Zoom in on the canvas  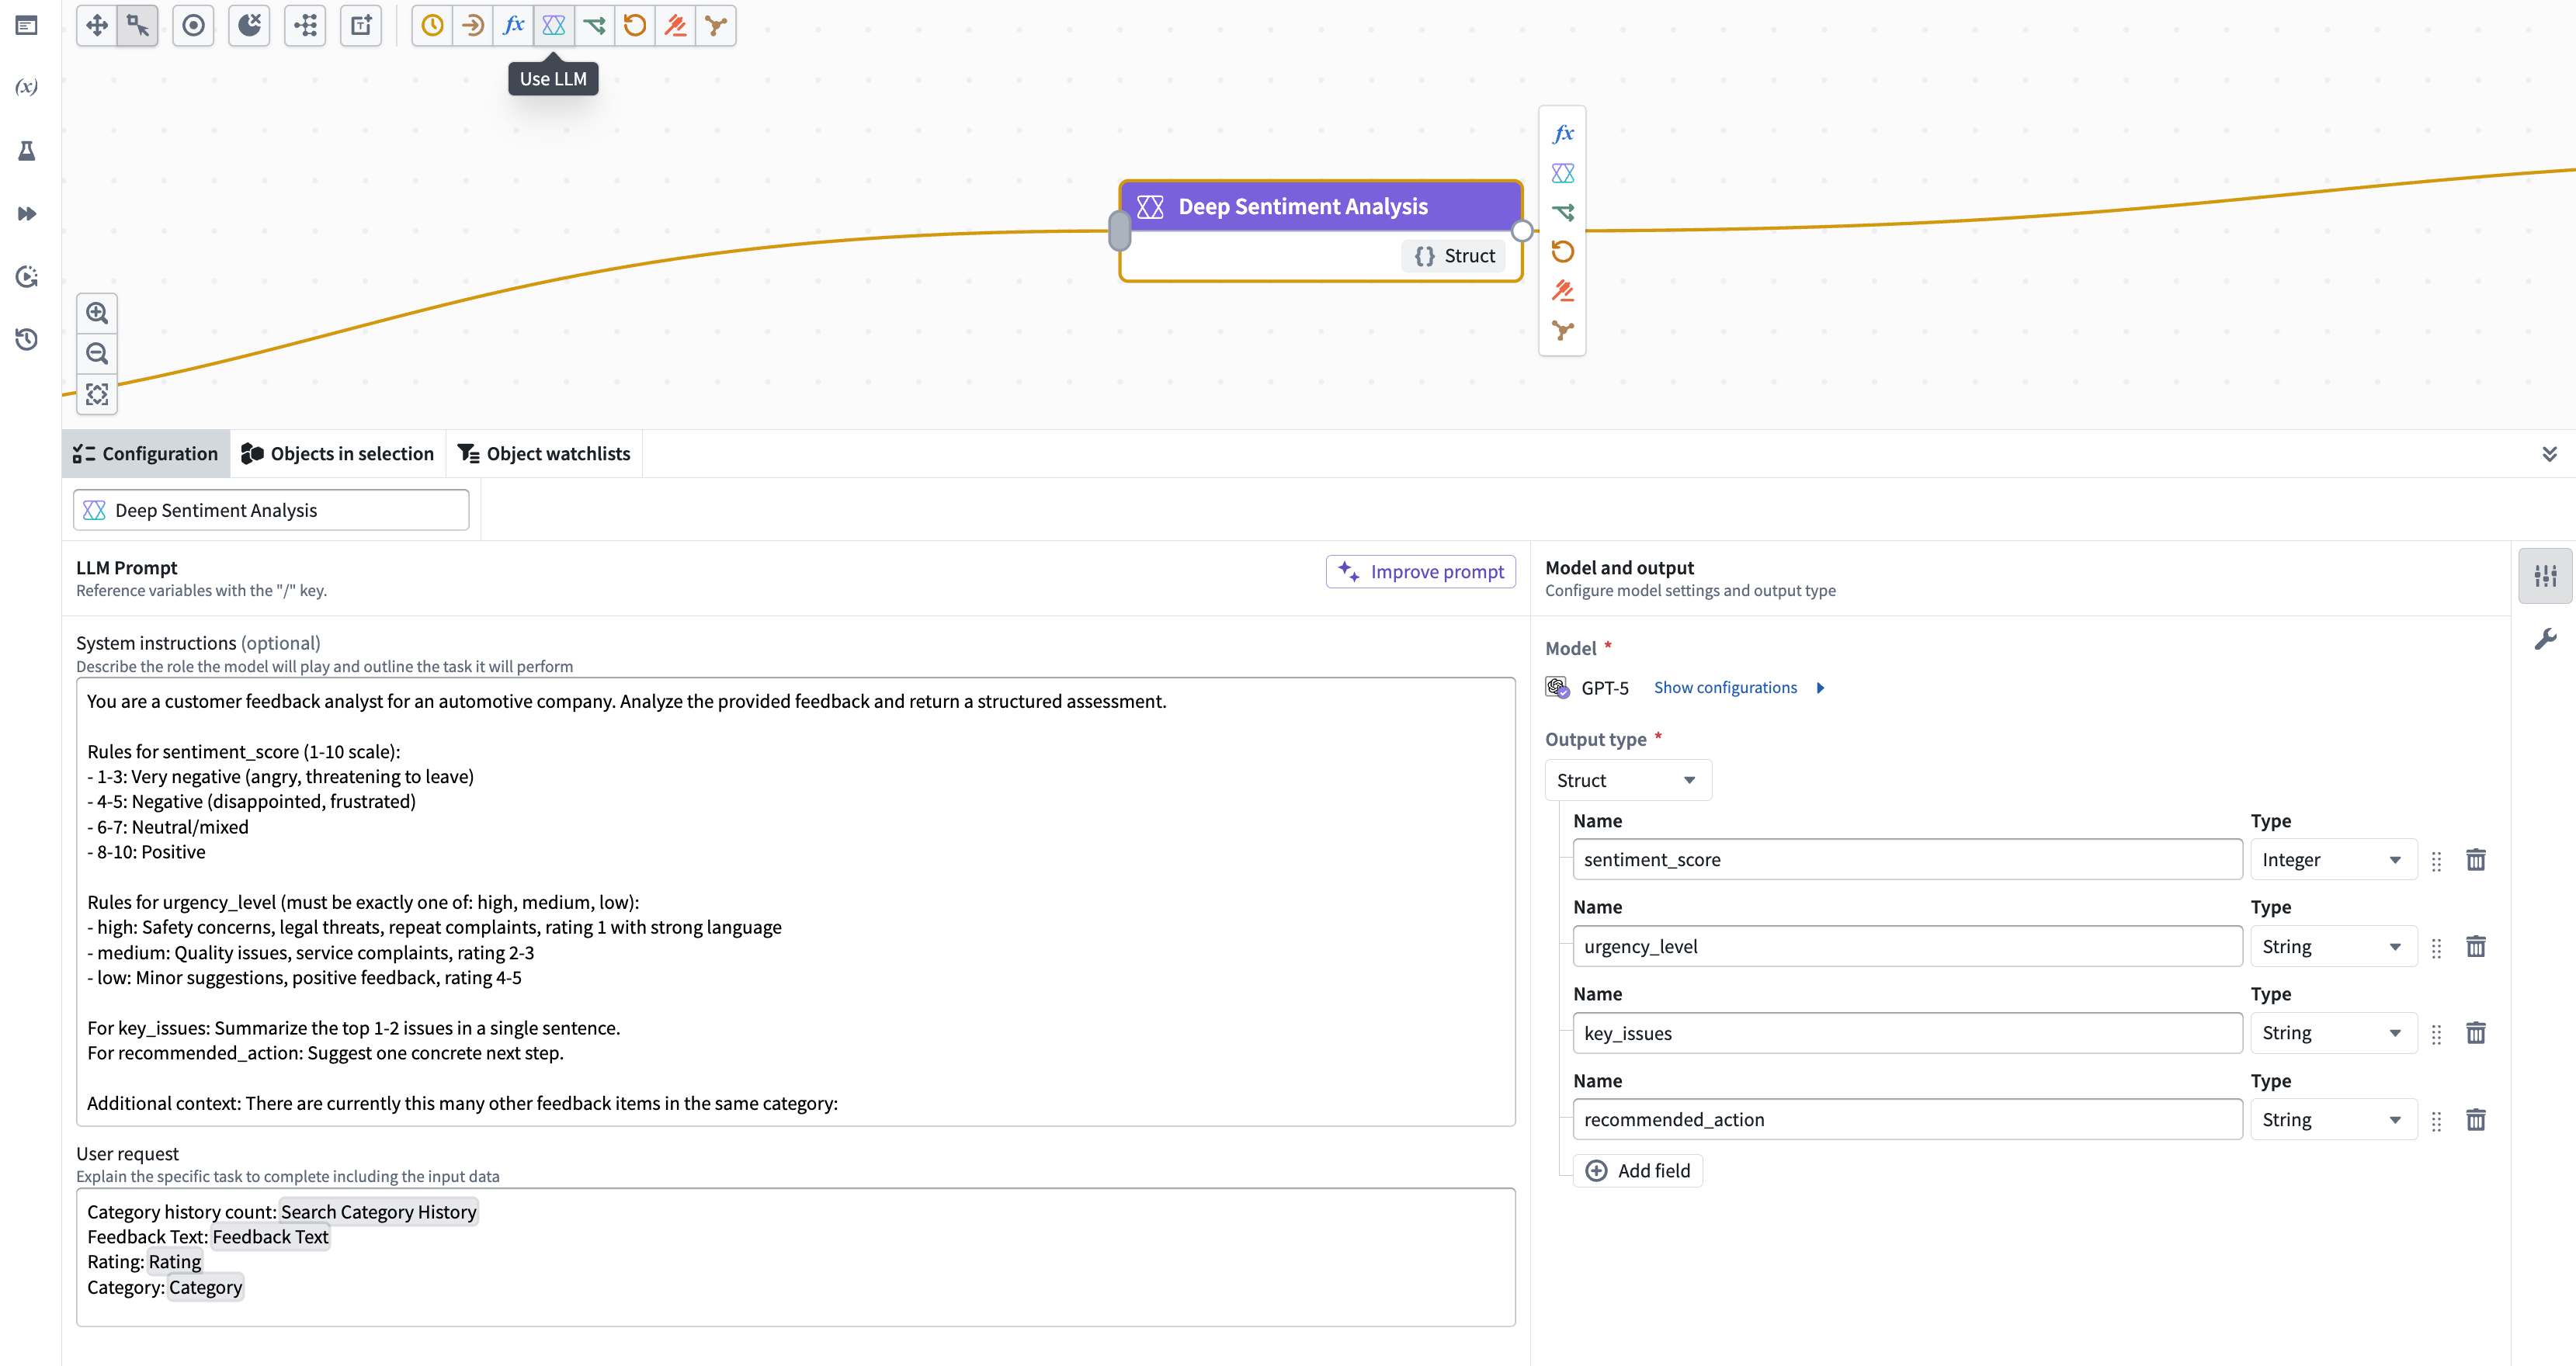pos(97,313)
